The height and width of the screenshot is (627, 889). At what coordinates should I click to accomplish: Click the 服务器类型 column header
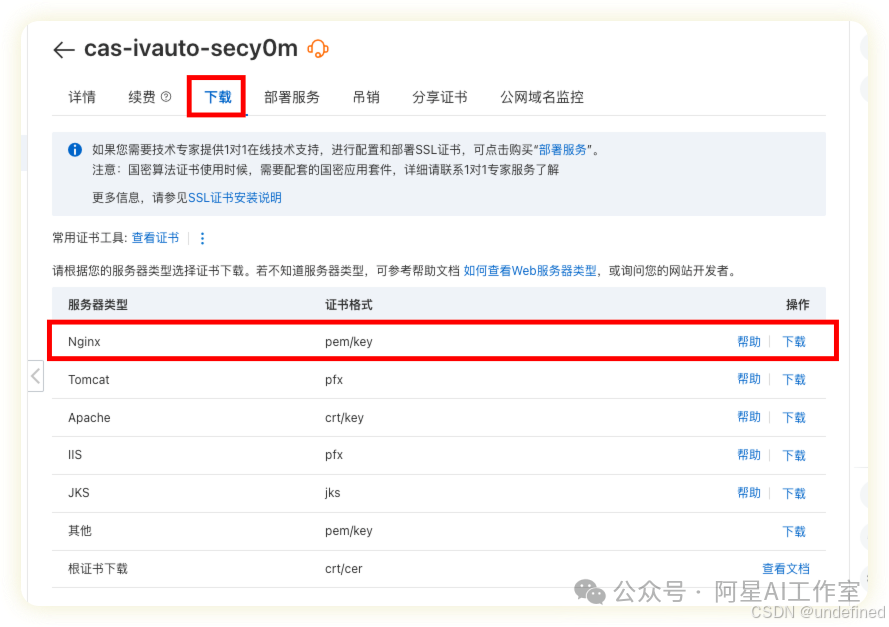(x=98, y=305)
